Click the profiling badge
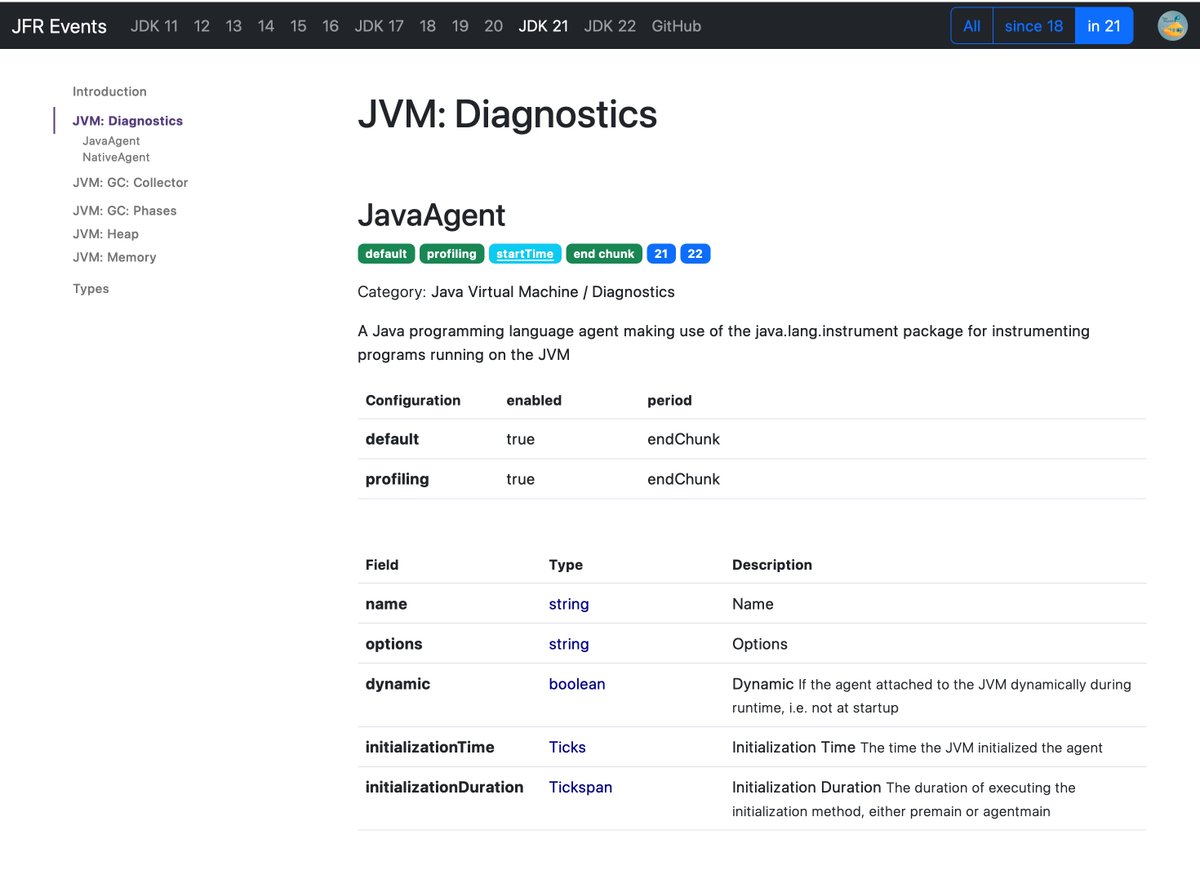Image resolution: width=1200 pixels, height=888 pixels. [452, 254]
